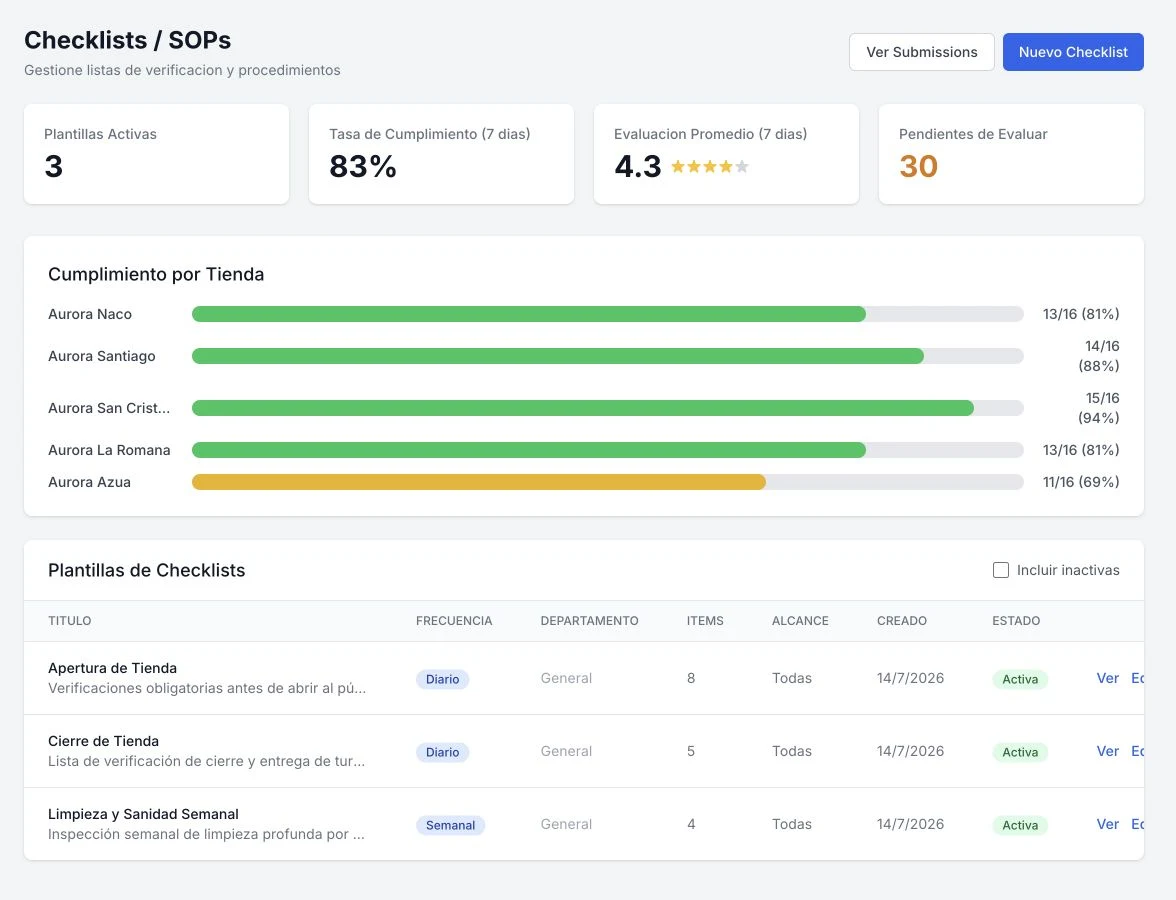The height and width of the screenshot is (900, 1176).
Task: Click the Ver Submissions button
Action: point(921,52)
